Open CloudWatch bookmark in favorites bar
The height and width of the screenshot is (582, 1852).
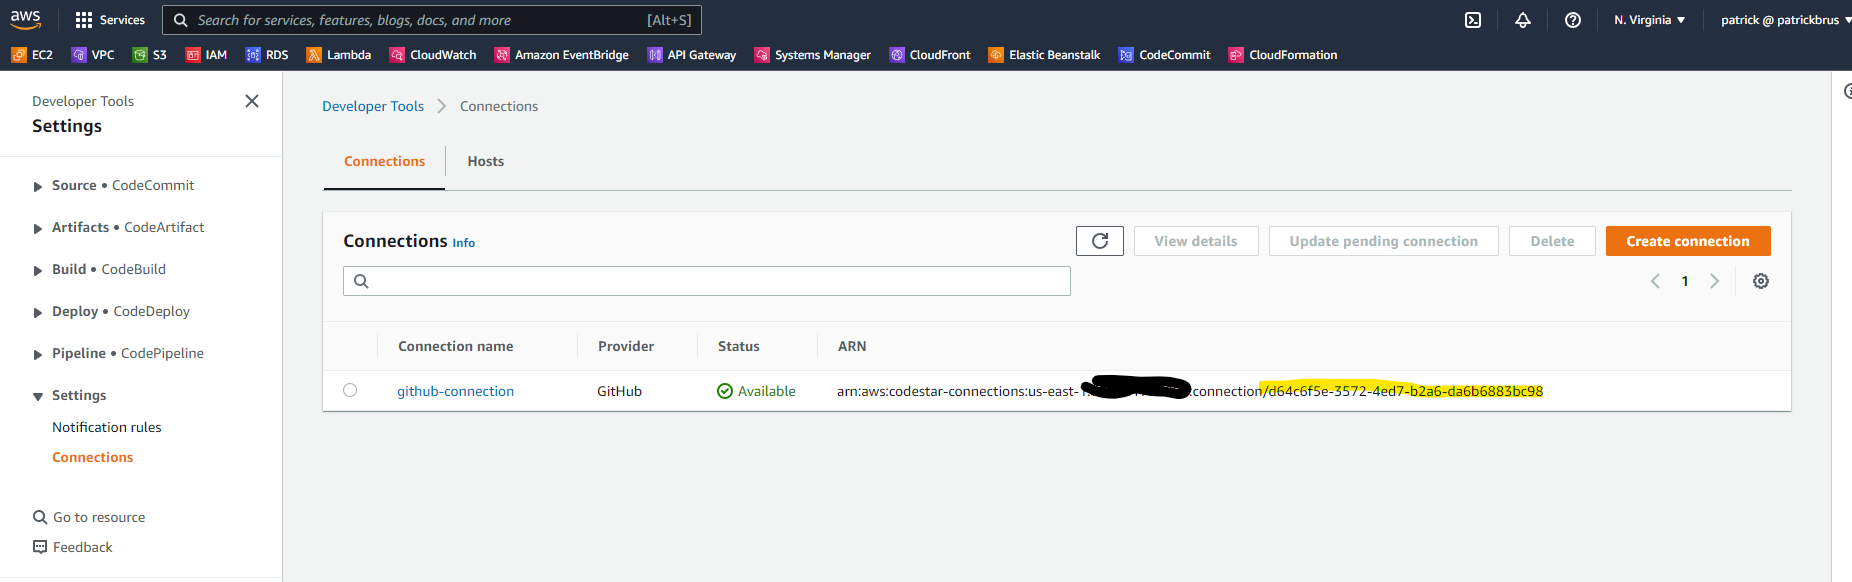[x=433, y=55]
